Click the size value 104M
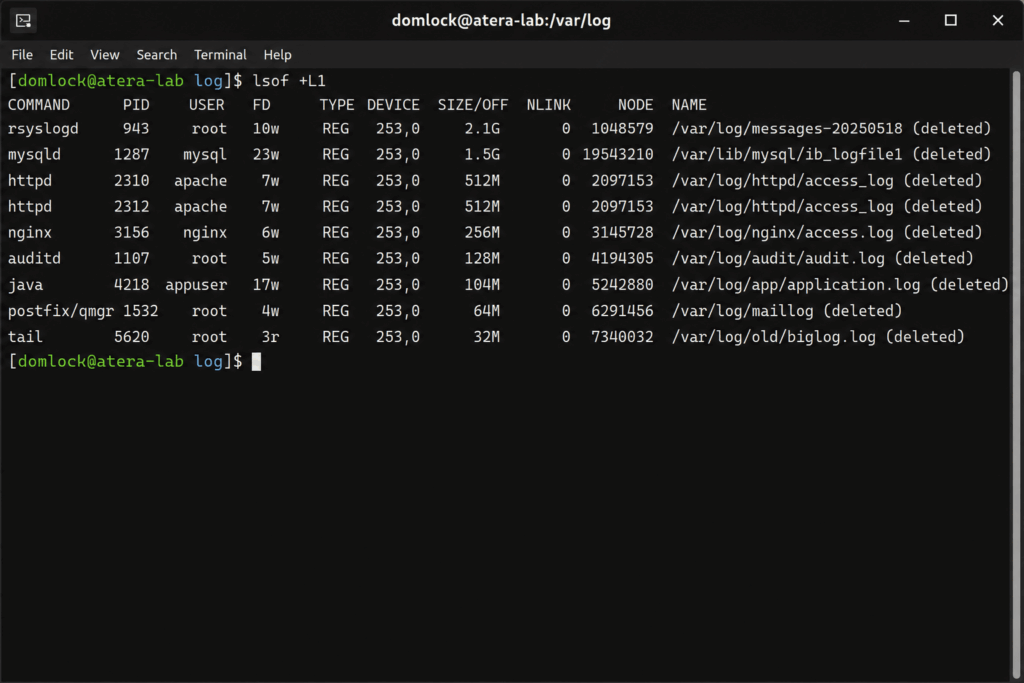 (482, 285)
